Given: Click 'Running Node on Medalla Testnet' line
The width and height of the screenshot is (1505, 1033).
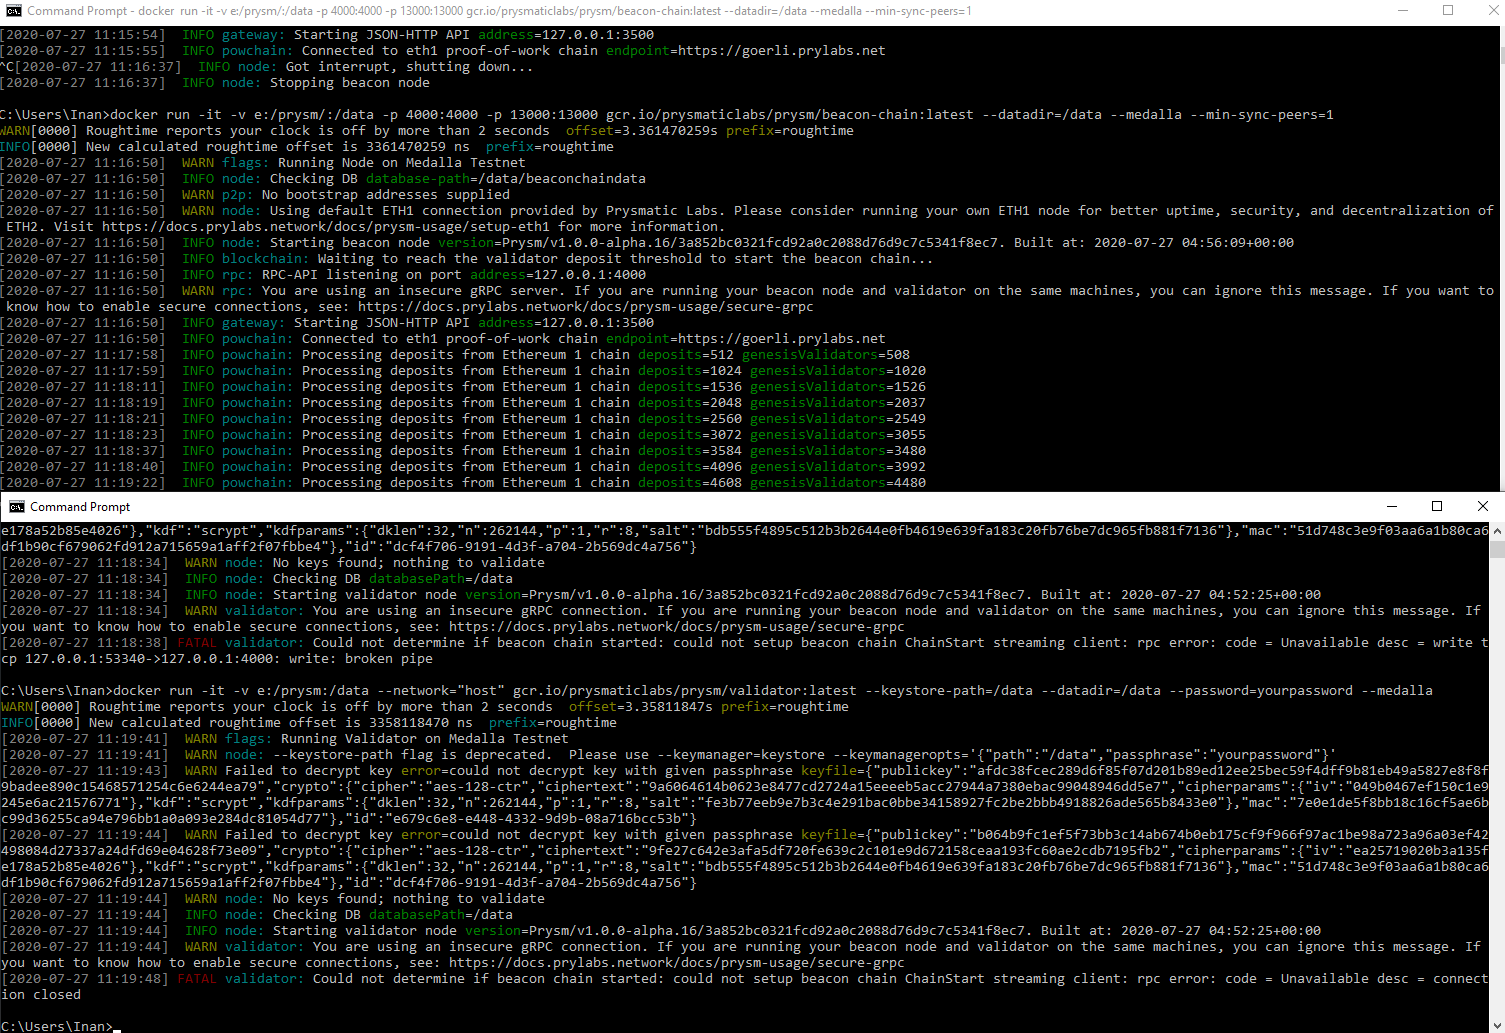Looking at the screenshot, I should pos(263,163).
